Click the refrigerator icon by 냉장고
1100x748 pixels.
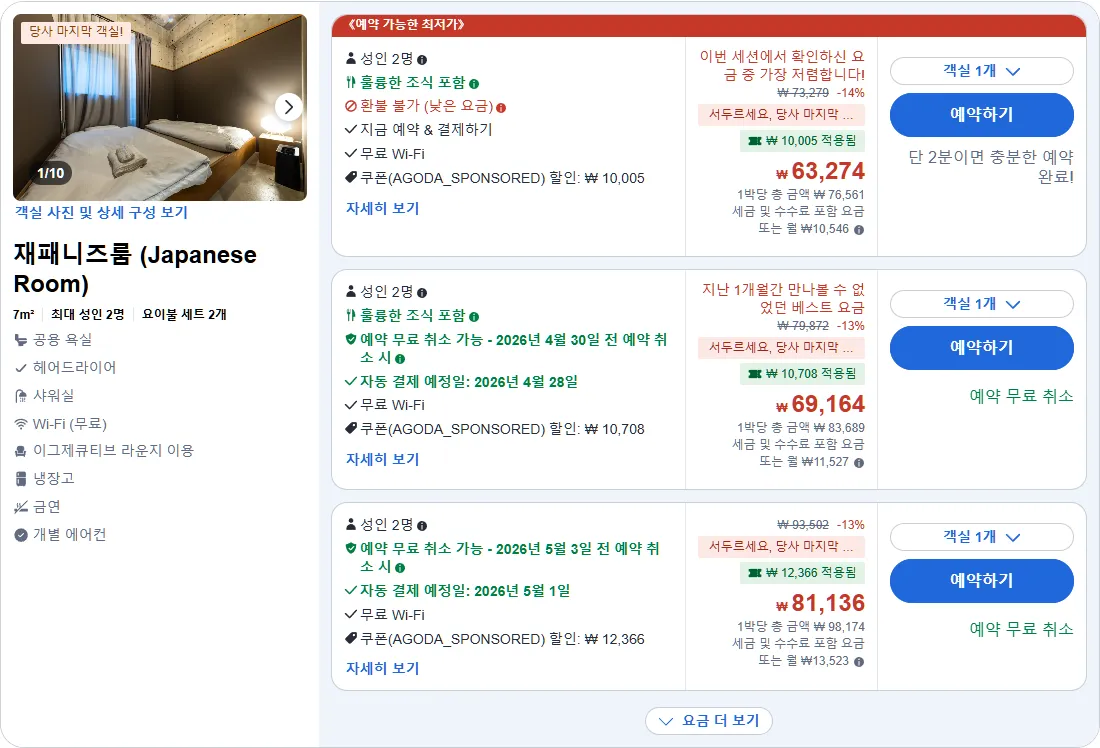coord(21,479)
